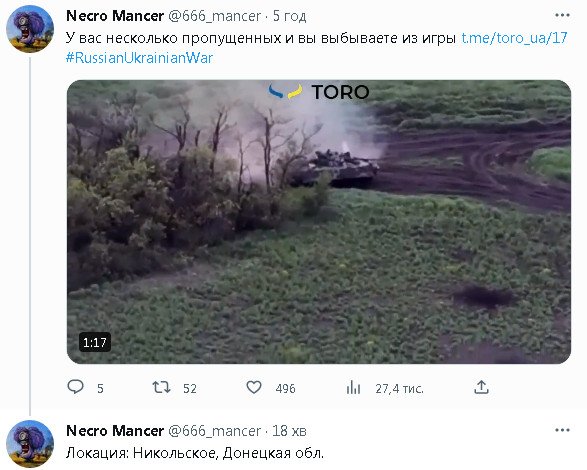The image size is (587, 470).
Task: Share the tweet via upload arrow icon
Action: [481, 387]
